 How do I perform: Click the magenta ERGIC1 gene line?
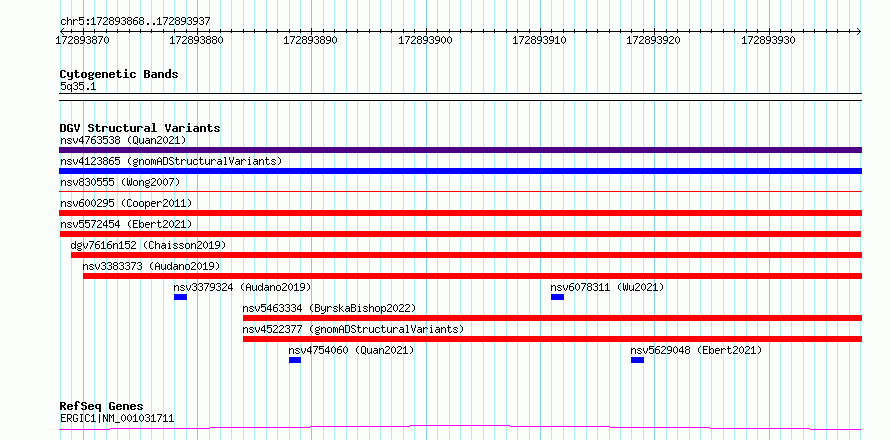click(460, 427)
